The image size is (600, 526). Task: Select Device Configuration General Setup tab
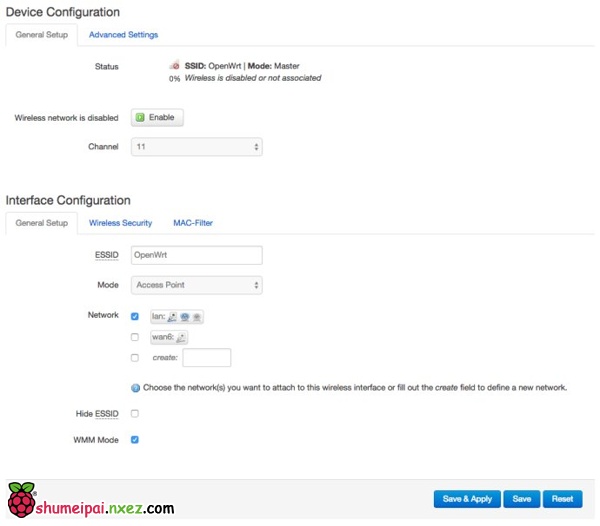pos(42,35)
